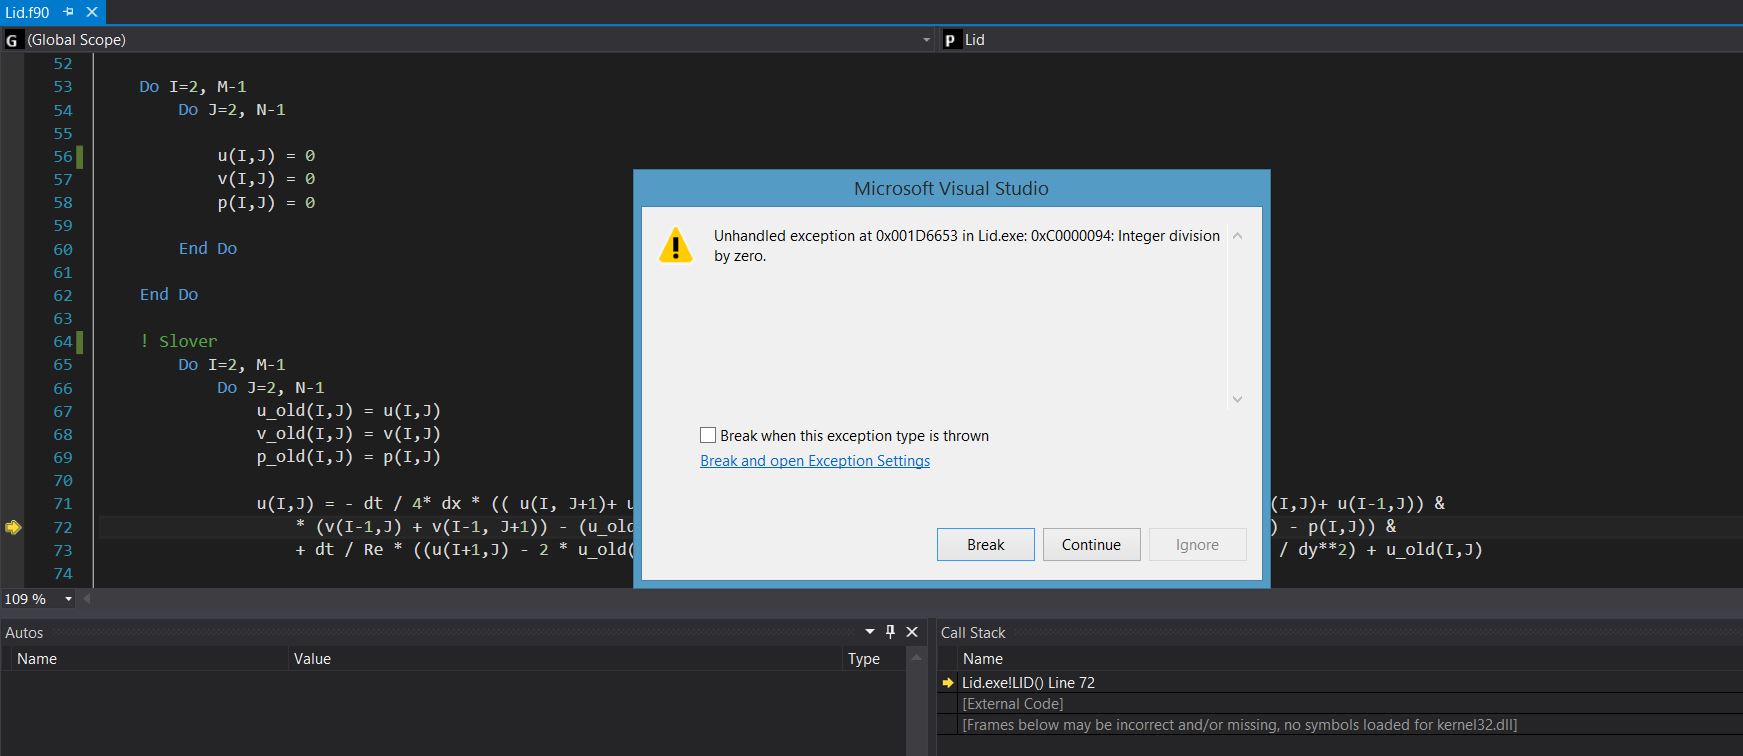The height and width of the screenshot is (756, 1743).
Task: Close the Autos panel
Action: point(912,632)
